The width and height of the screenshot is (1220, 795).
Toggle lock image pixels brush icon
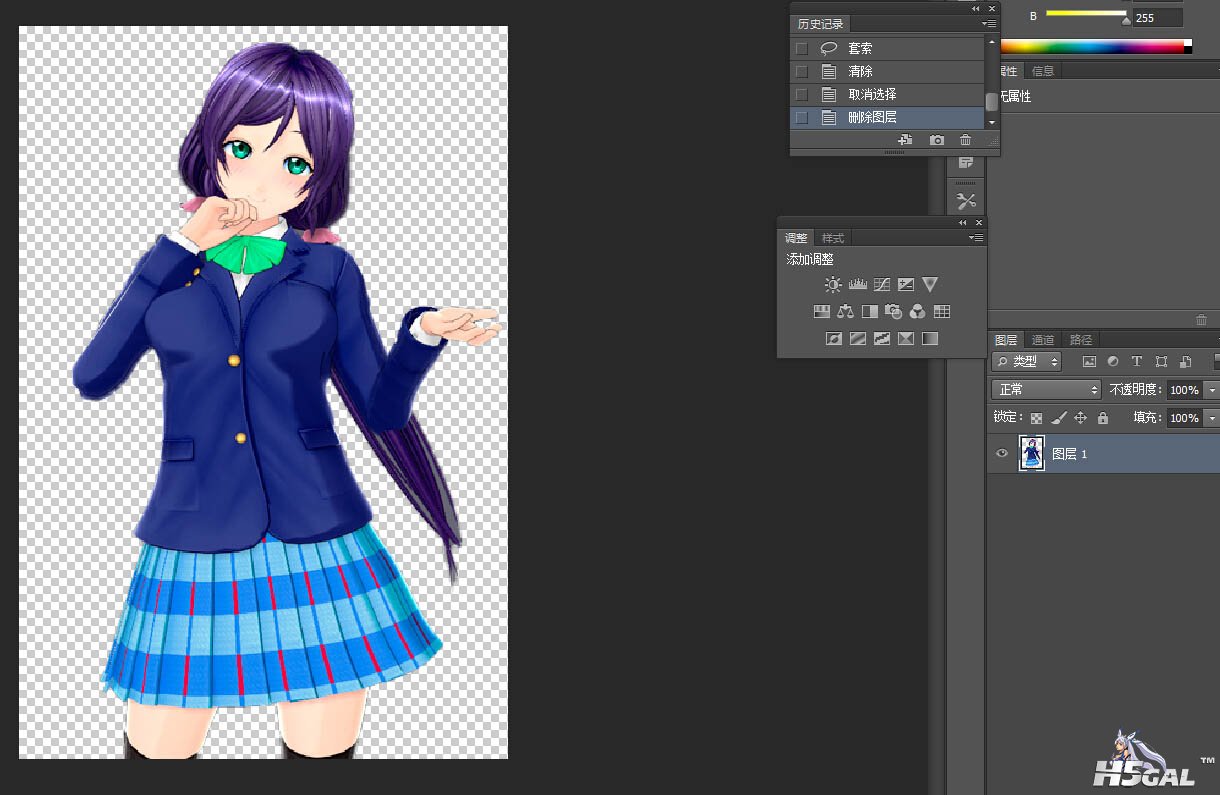pos(1059,418)
